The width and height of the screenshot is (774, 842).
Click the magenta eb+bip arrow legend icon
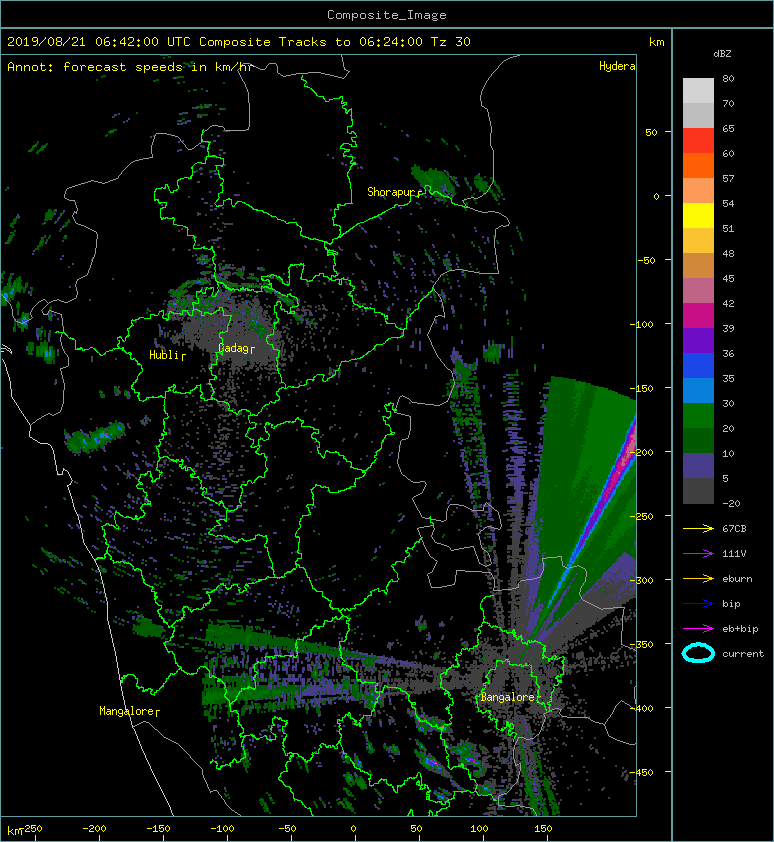click(x=698, y=628)
